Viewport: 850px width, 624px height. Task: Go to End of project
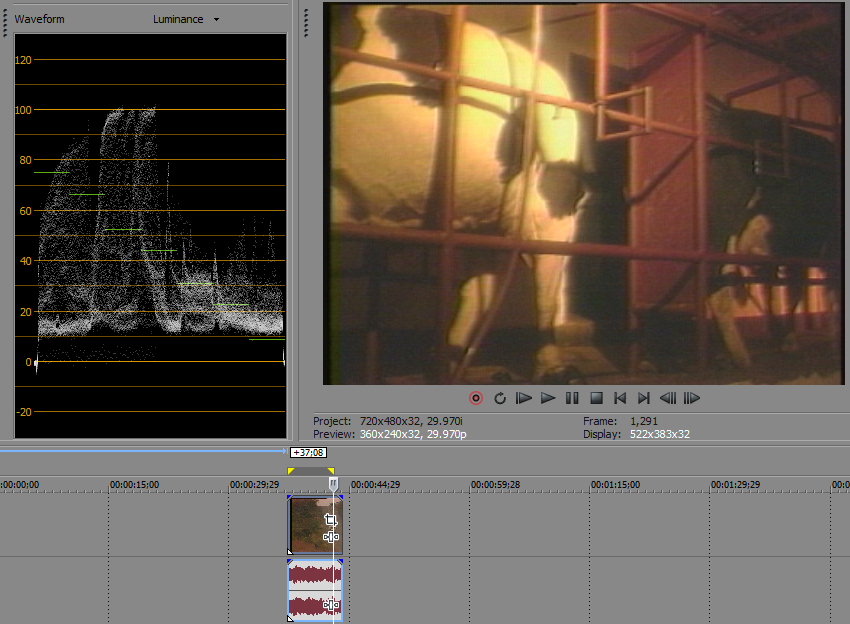643,398
